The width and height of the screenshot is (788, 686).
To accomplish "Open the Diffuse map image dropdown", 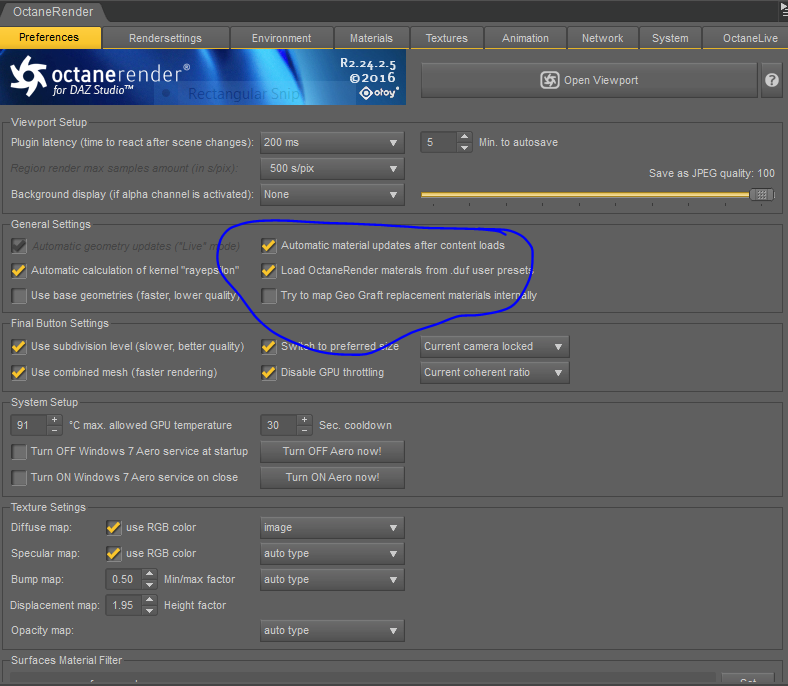I will coord(332,528).
